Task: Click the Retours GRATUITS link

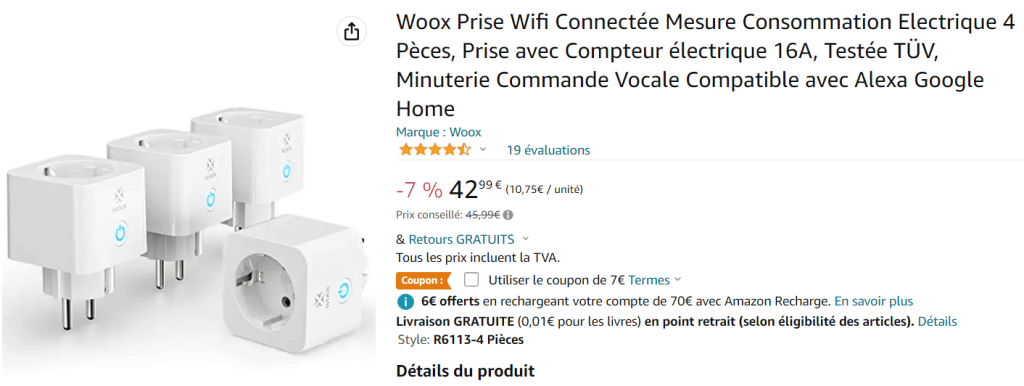Action: tap(461, 239)
